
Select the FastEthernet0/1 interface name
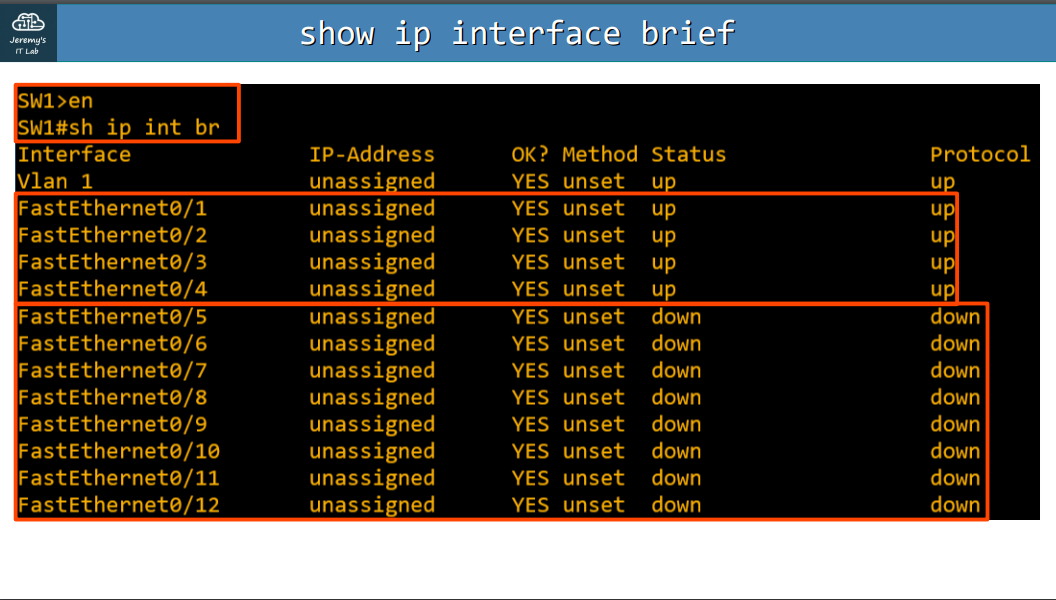click(112, 209)
